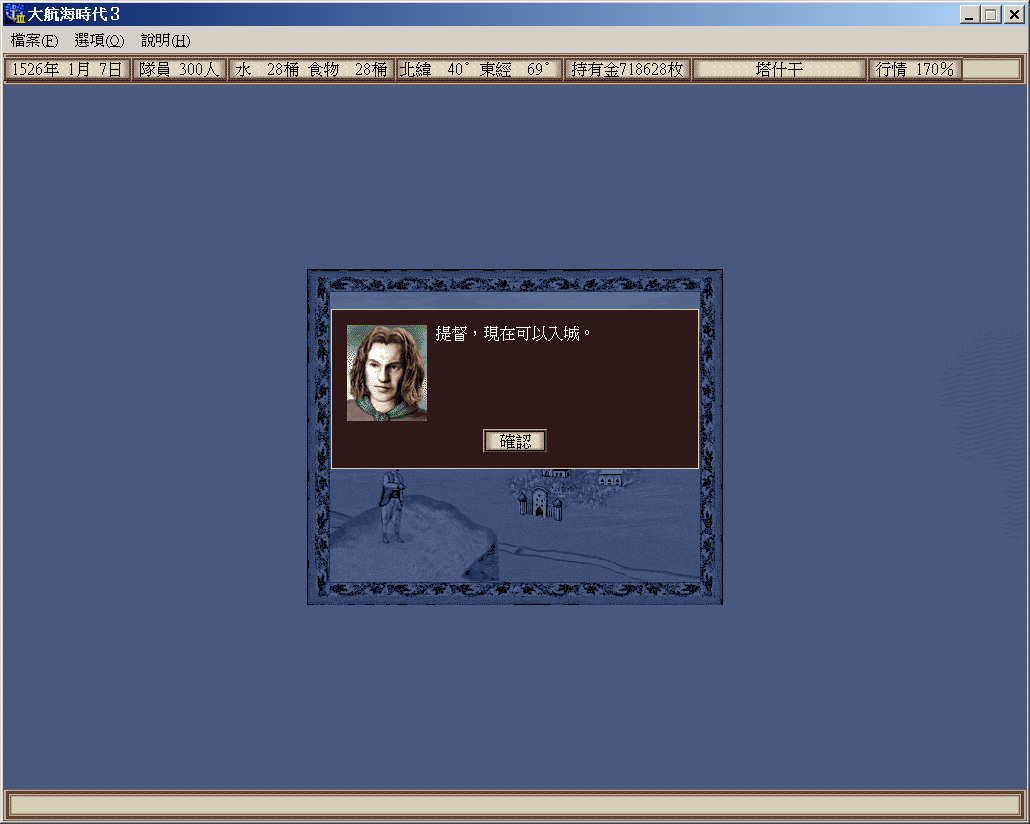The image size is (1030, 824).
Task: Click the advisor's portrait in the dialog
Action: point(386,372)
